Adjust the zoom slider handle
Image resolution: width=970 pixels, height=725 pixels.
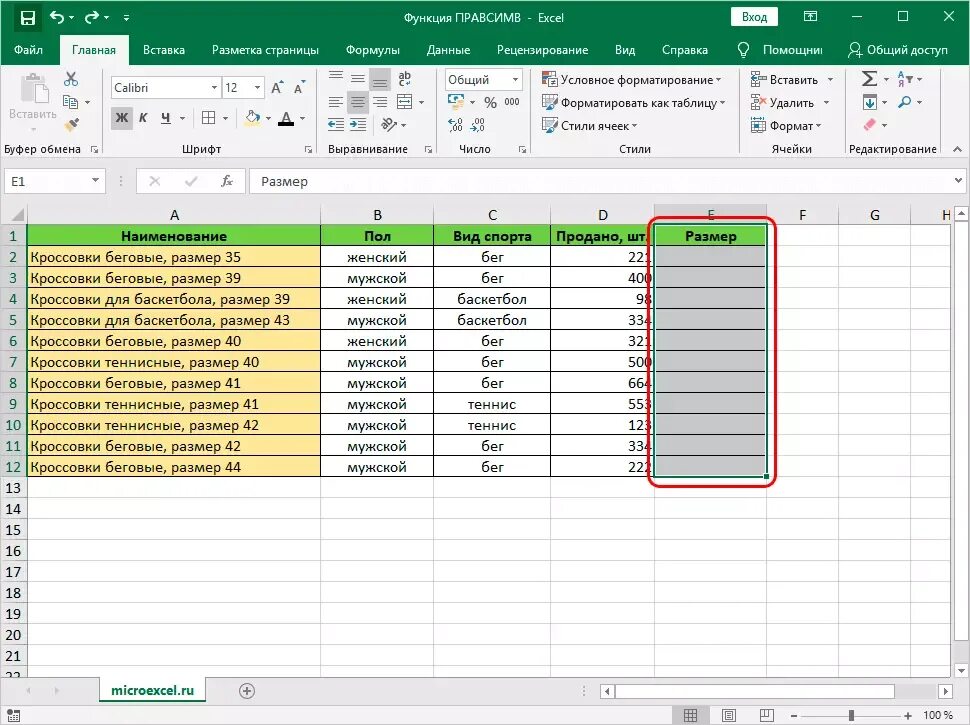click(852, 716)
